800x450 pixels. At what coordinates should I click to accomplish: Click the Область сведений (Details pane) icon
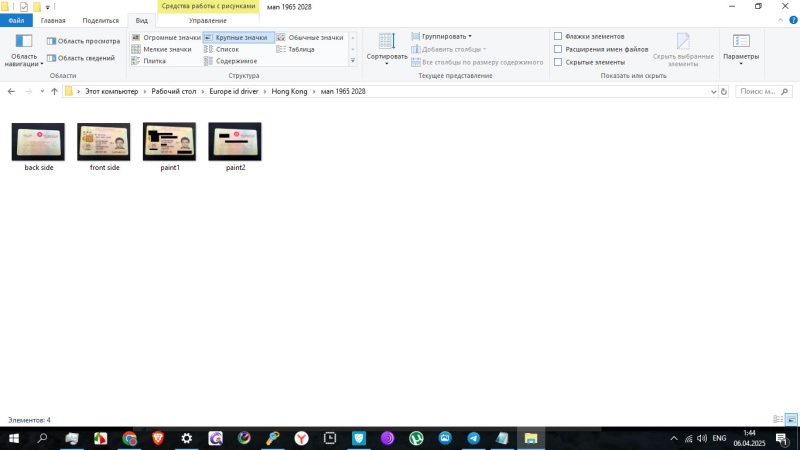tap(51, 58)
